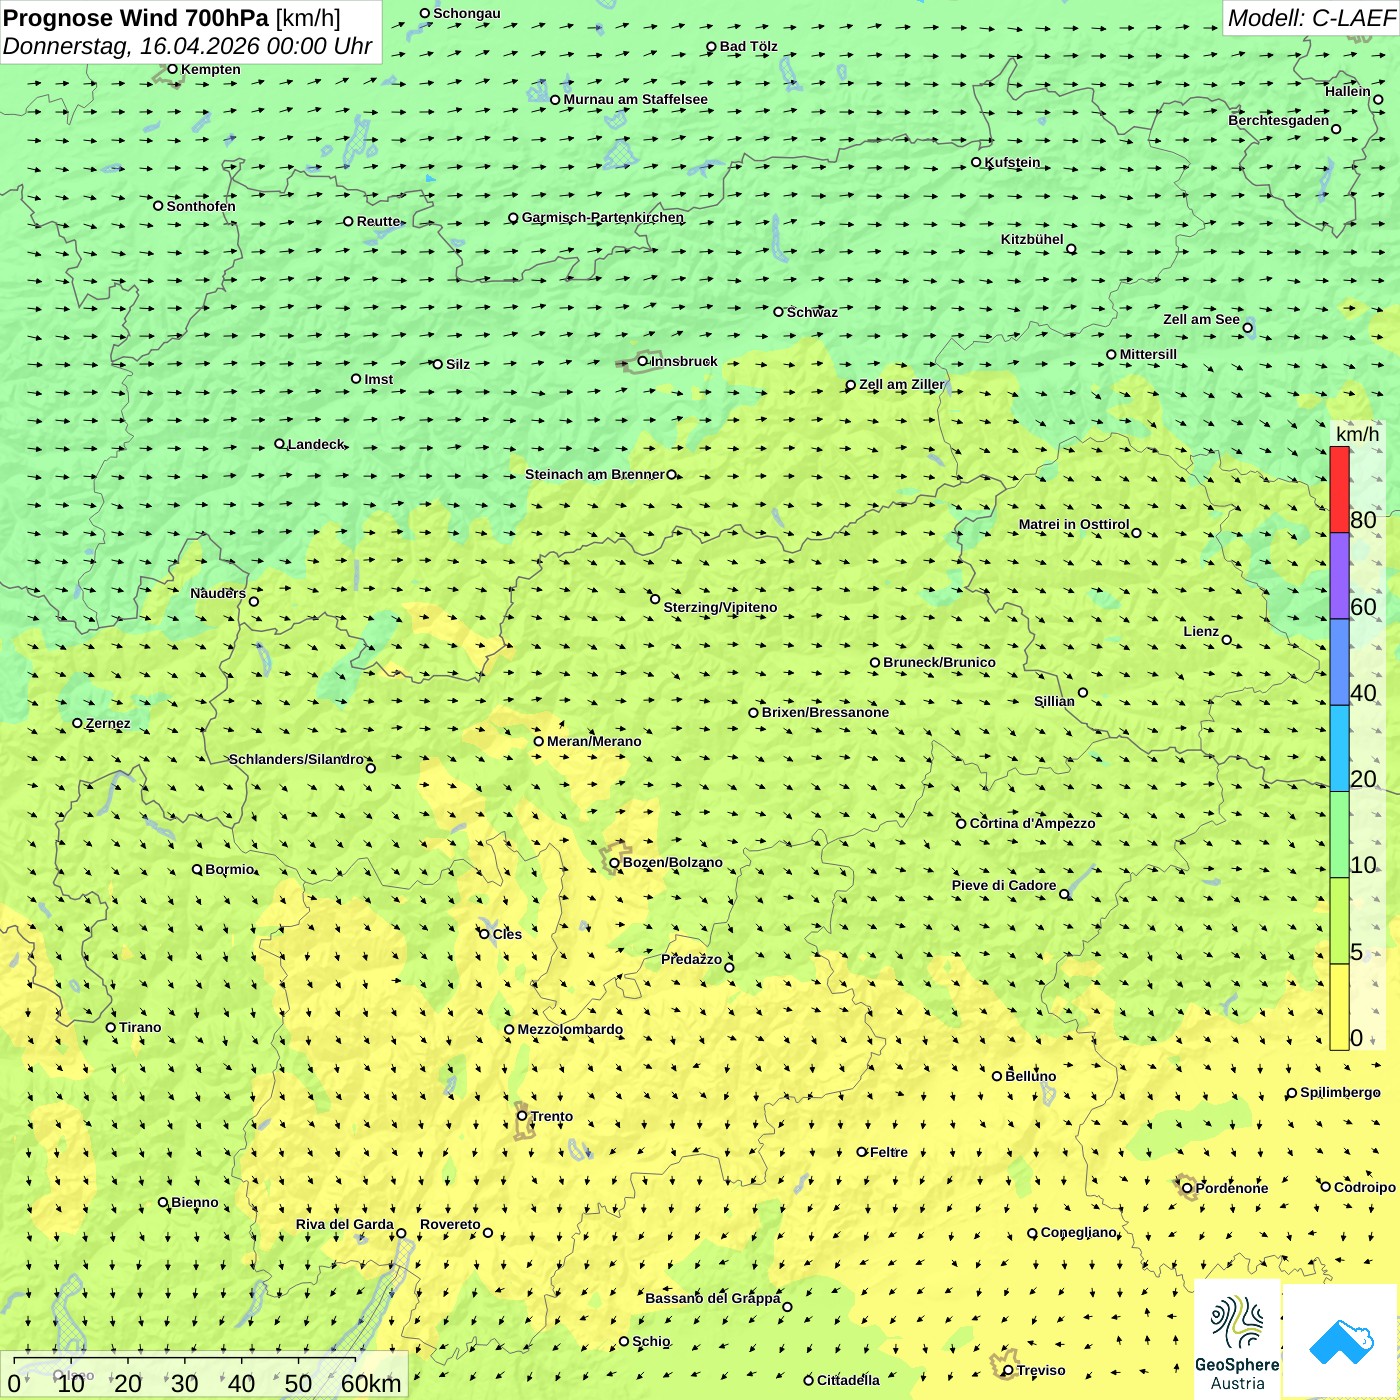Click the 'Treviso' label
Image resolution: width=1400 pixels, height=1400 pixels.
[x=1041, y=1370]
